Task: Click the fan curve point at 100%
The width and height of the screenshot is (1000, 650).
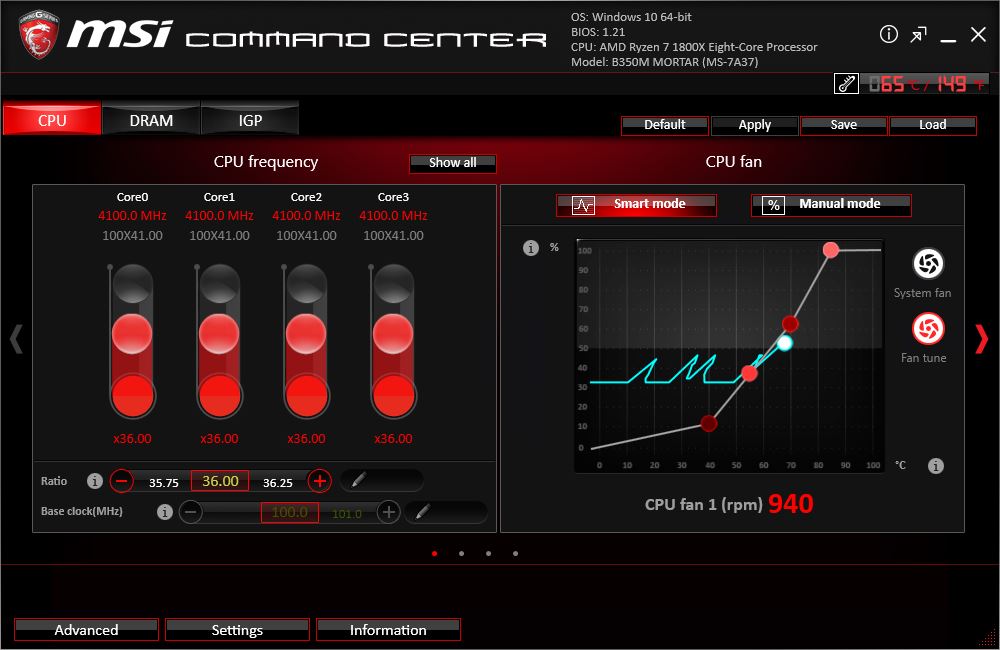Action: pos(830,250)
